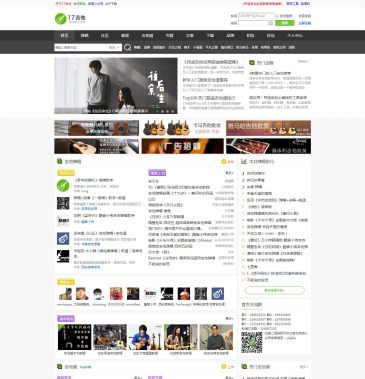
Task: Open video thumbnail of boy in blue with ukuleles
Action: tap(145, 337)
